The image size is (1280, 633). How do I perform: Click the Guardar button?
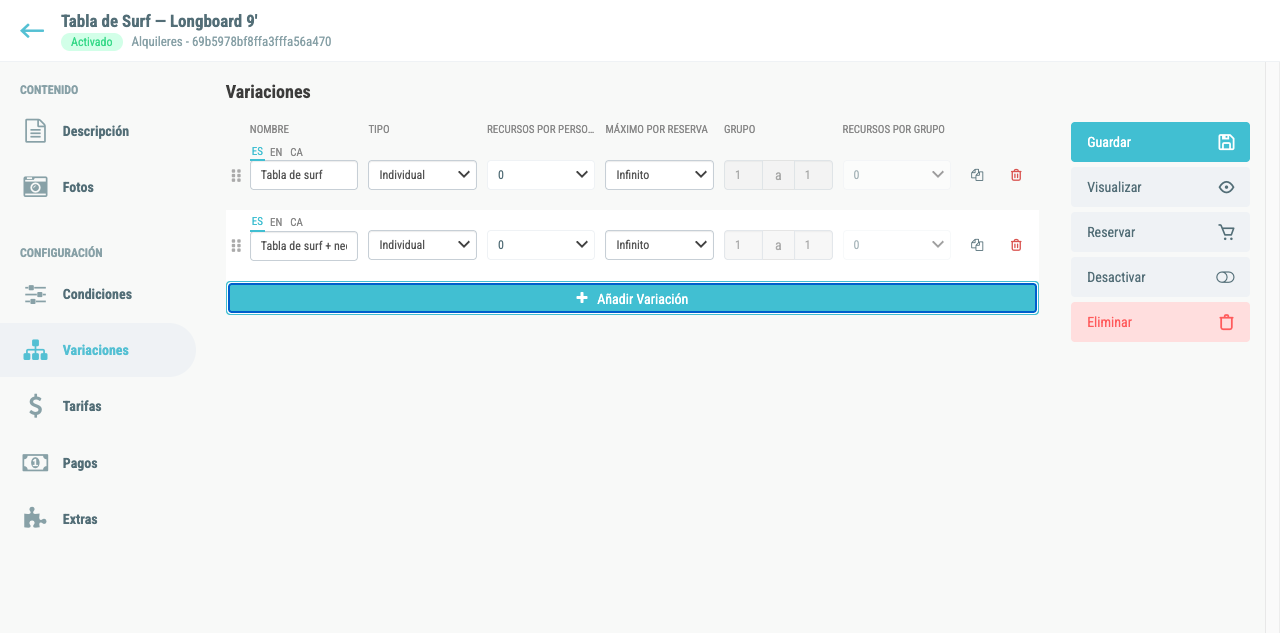(1160, 142)
